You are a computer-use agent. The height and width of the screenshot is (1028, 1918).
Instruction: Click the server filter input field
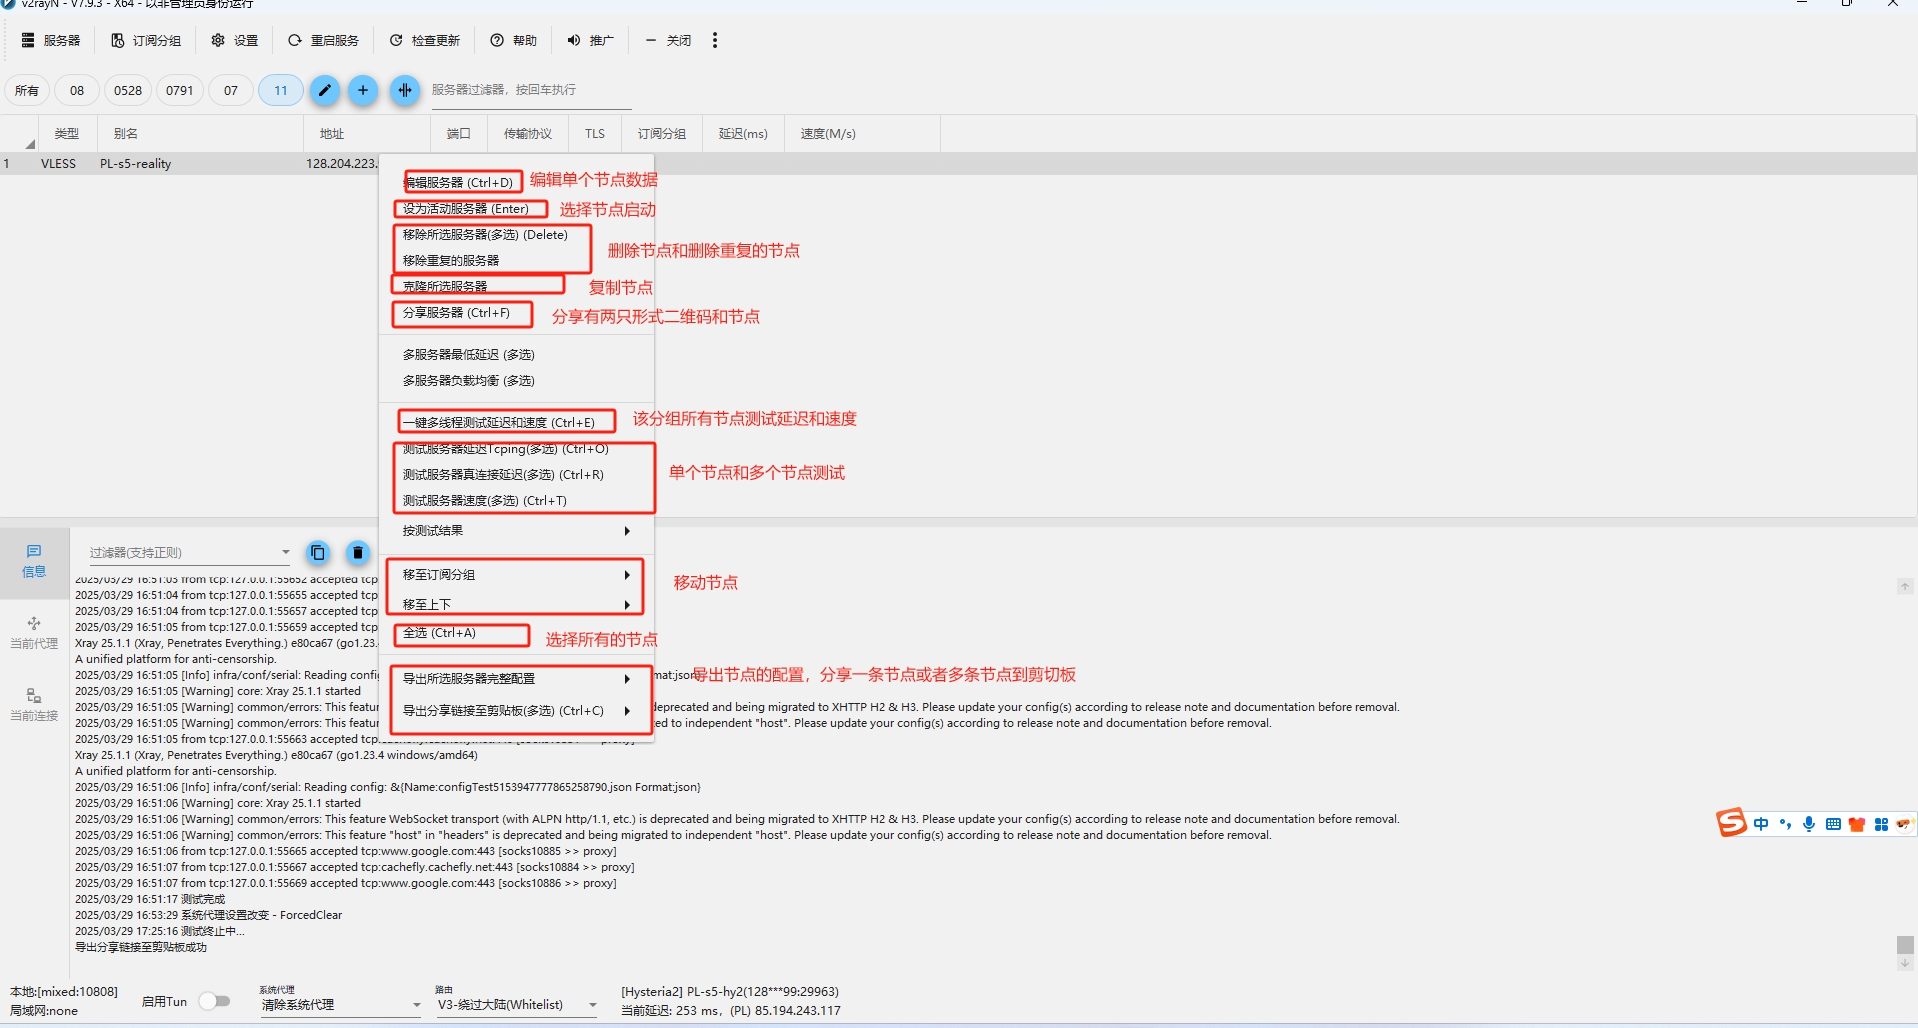coord(530,90)
